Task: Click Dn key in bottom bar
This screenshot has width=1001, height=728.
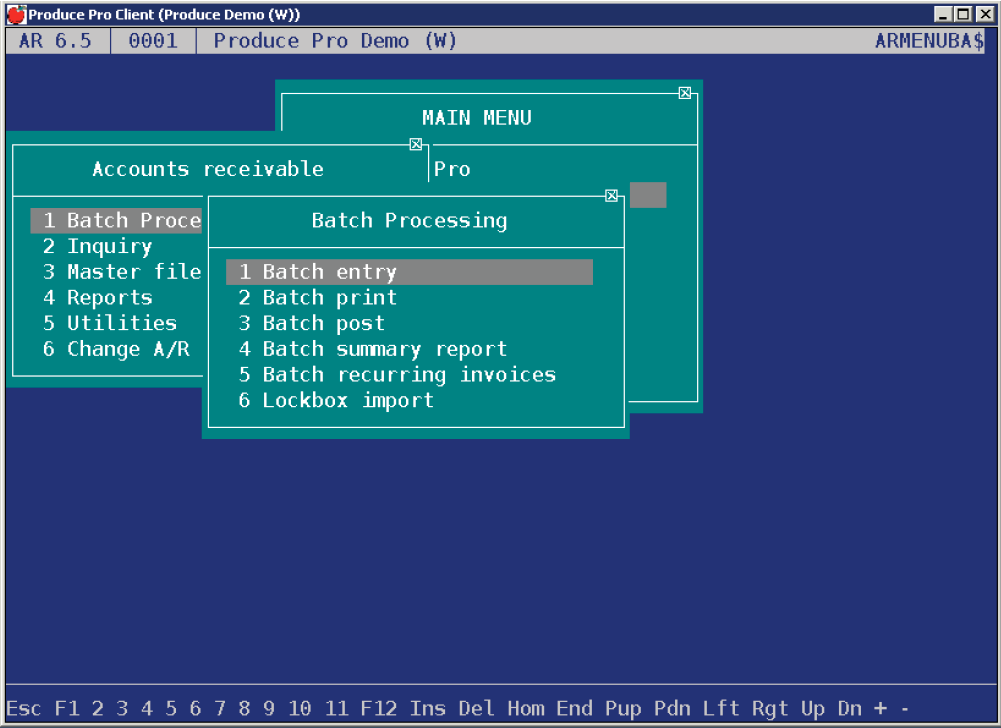Action: (x=850, y=708)
